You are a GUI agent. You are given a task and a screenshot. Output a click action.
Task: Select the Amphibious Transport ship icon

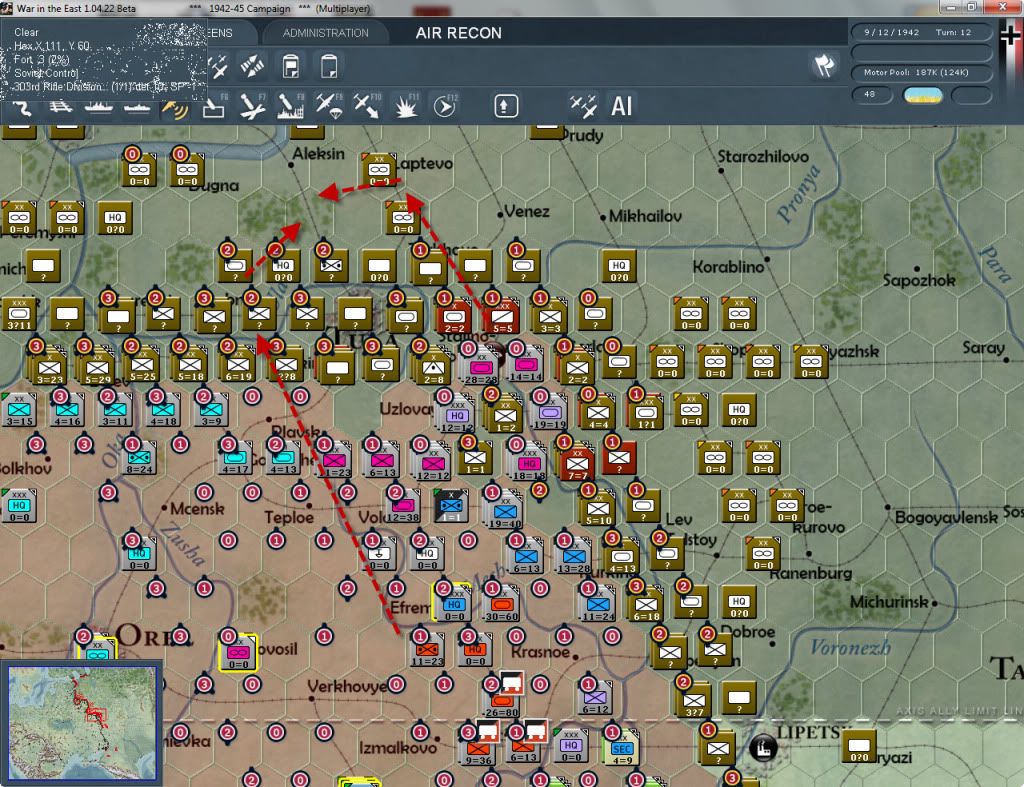point(136,107)
